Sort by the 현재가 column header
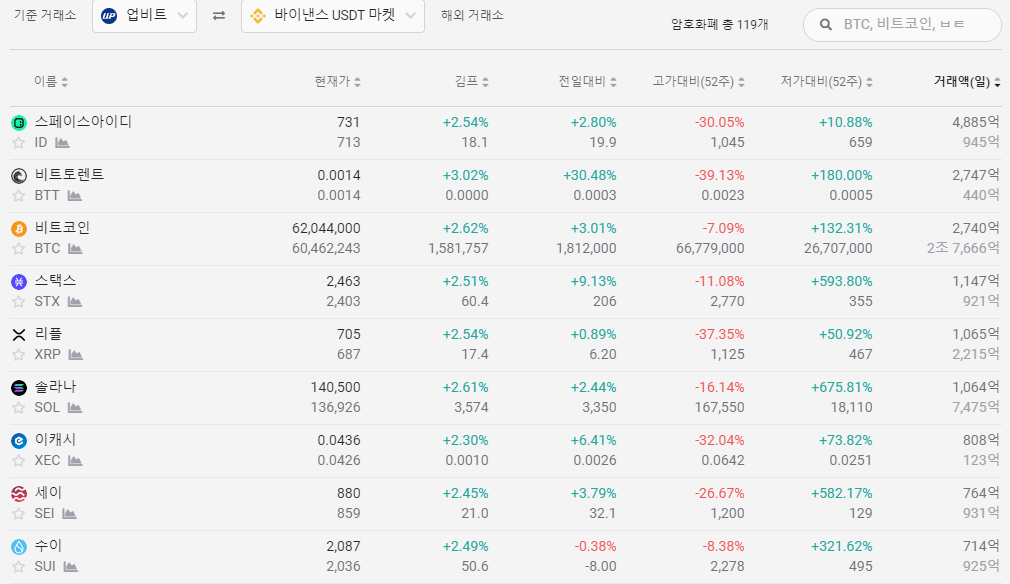This screenshot has width=1010, height=584. coord(338,81)
